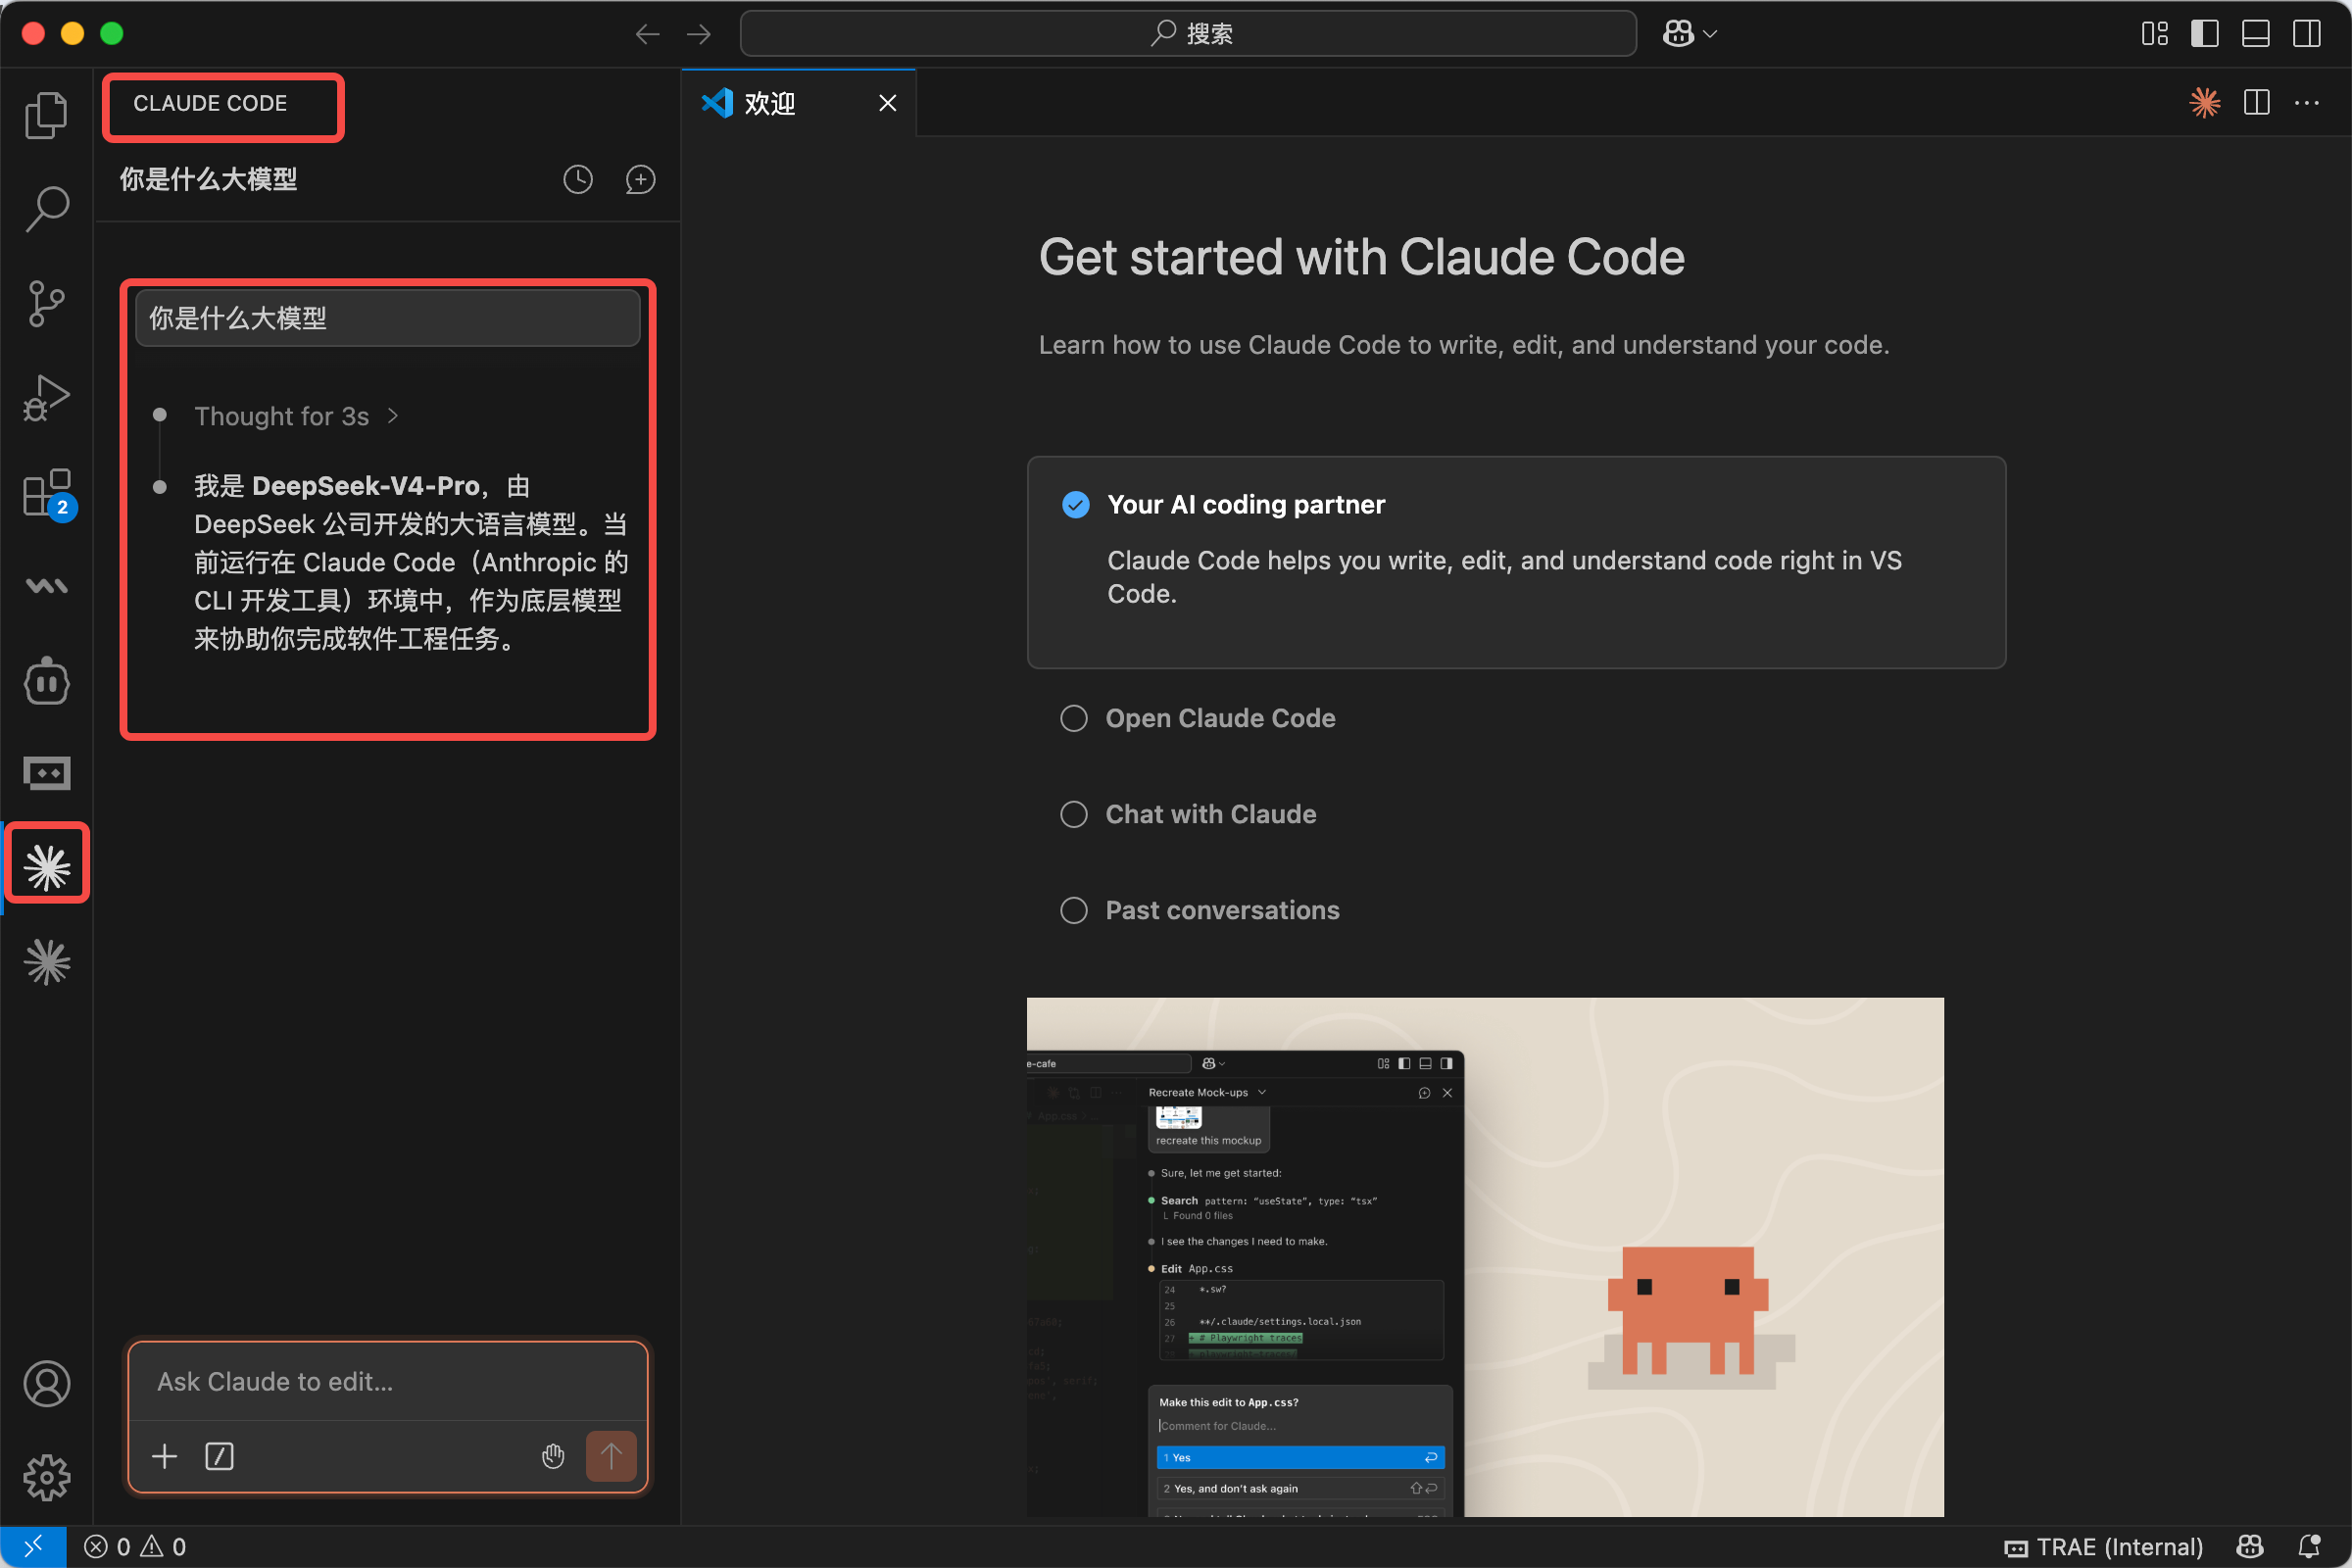Select the lower Claude starburst icon in activity bar
This screenshot has height=1568, width=2352.
46,961
